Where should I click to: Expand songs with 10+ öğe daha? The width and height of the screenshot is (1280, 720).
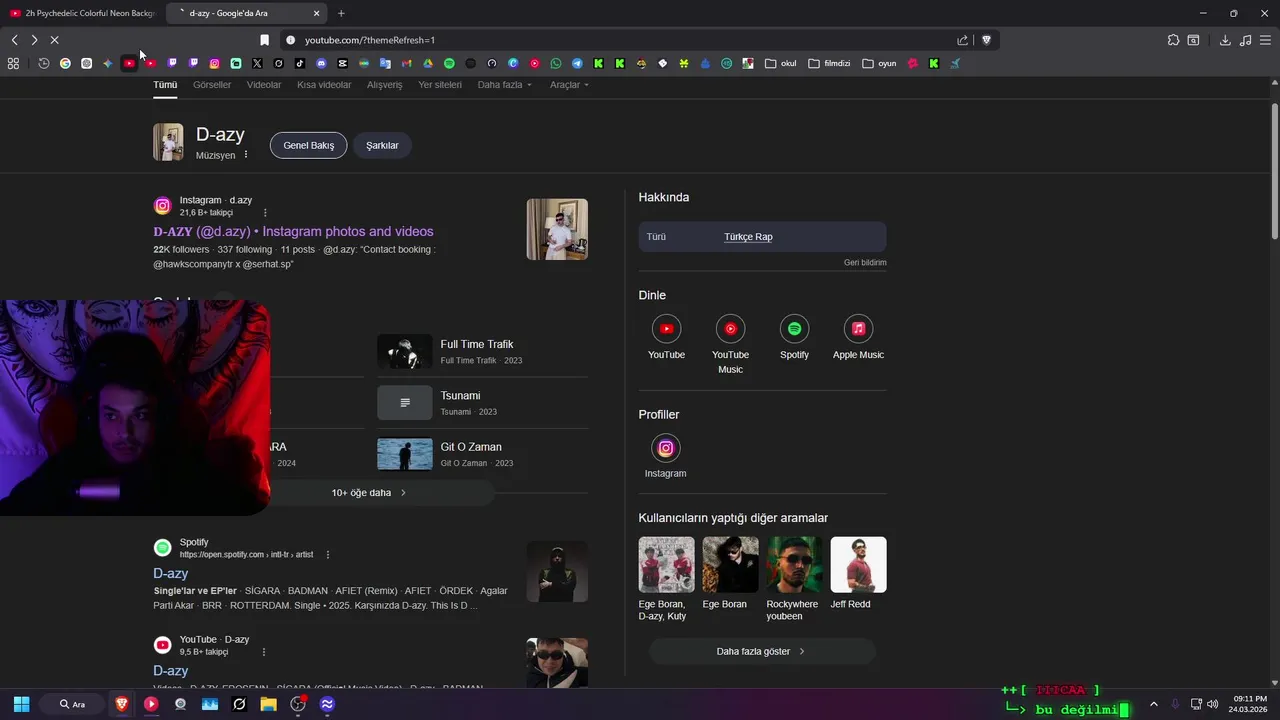tap(368, 493)
